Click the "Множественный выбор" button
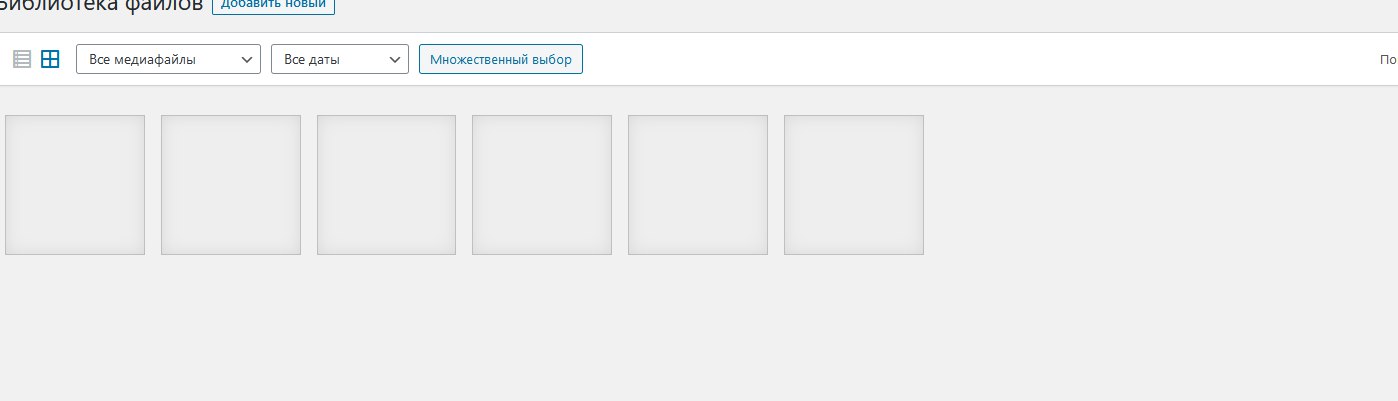 (501, 59)
